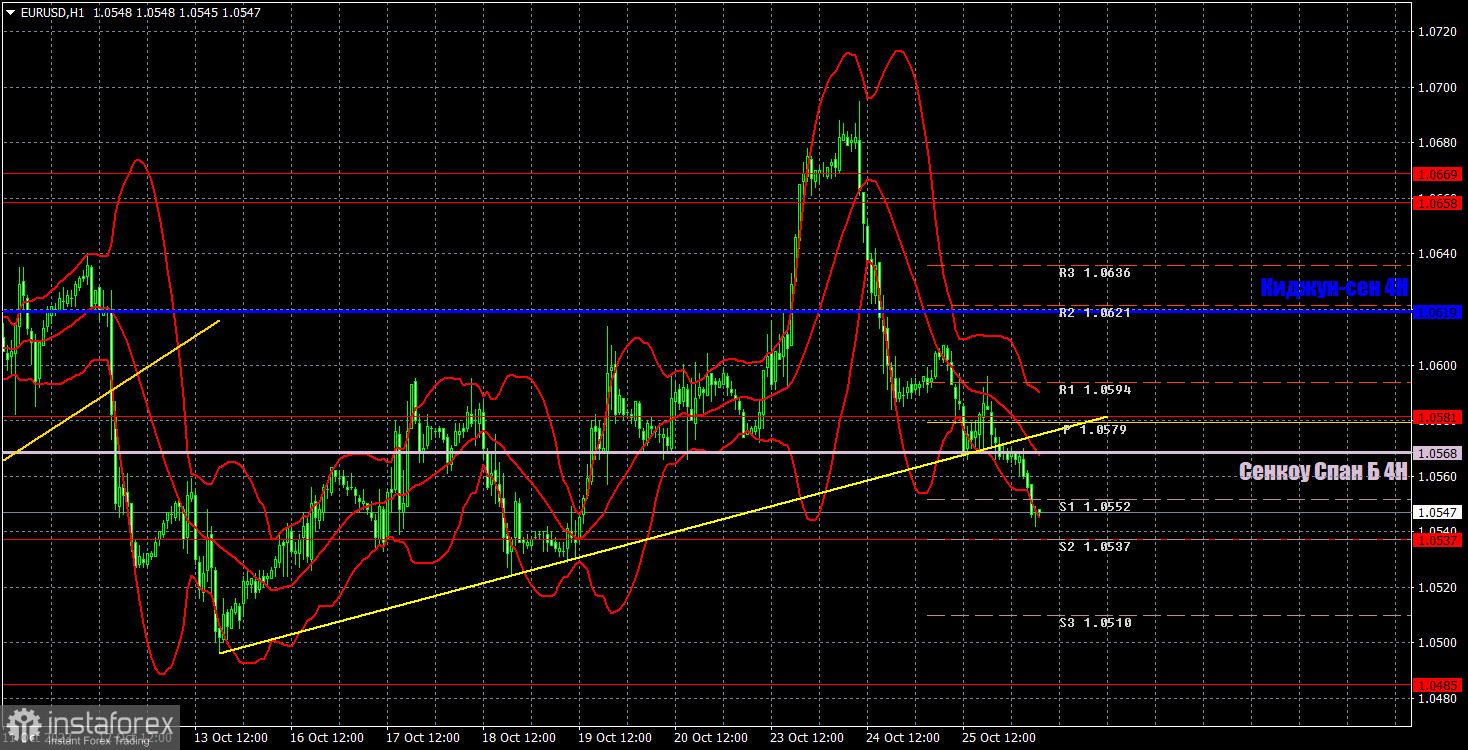Click the 1.0500 price axis label
The height and width of the screenshot is (750, 1468).
(x=1438, y=643)
